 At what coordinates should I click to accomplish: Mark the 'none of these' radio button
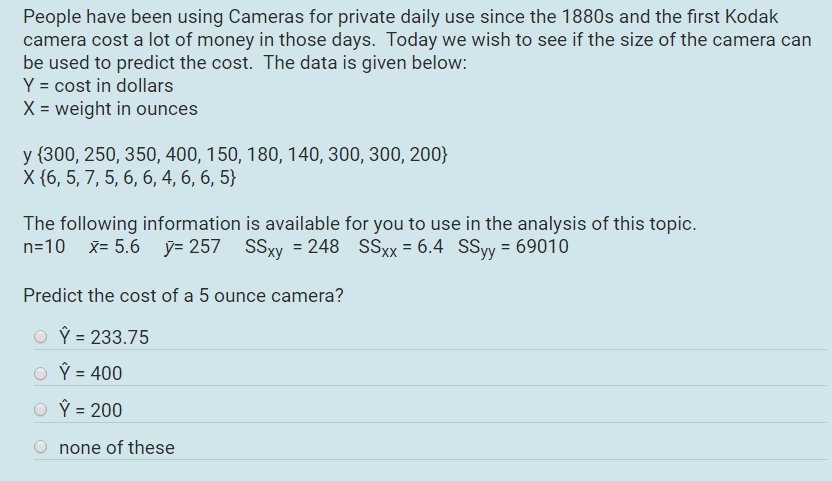coord(40,447)
